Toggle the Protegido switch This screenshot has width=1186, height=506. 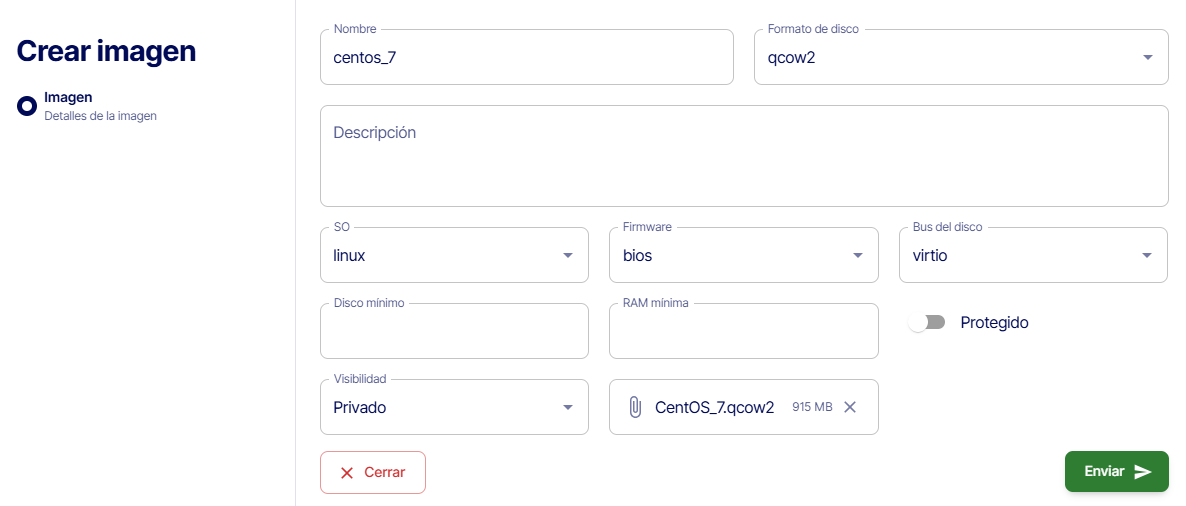(x=926, y=323)
